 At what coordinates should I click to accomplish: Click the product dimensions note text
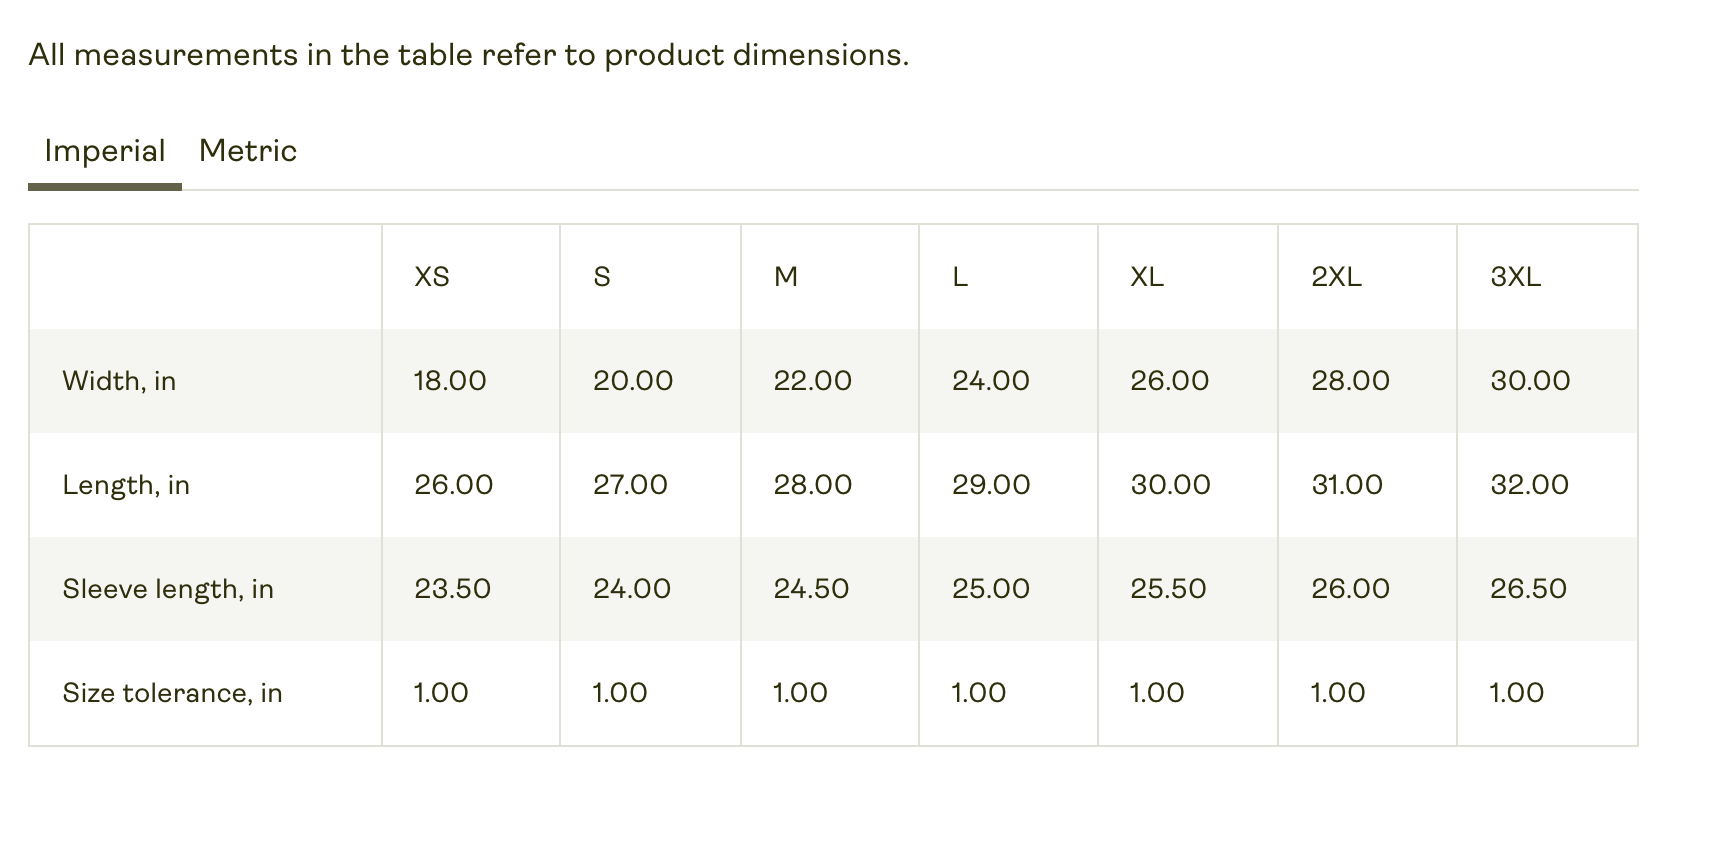coord(469,55)
